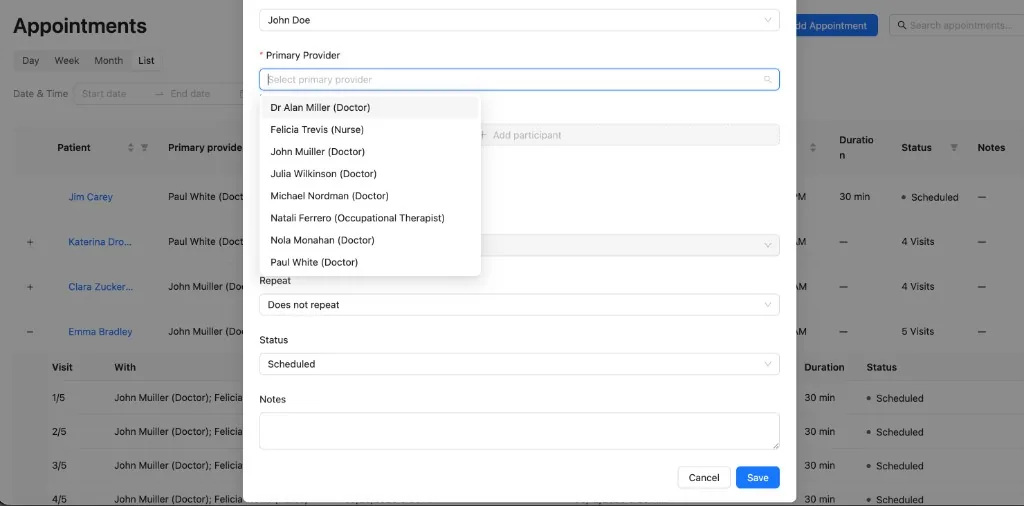This screenshot has height=506, width=1024.
Task: Save the appointment
Action: pos(758,478)
